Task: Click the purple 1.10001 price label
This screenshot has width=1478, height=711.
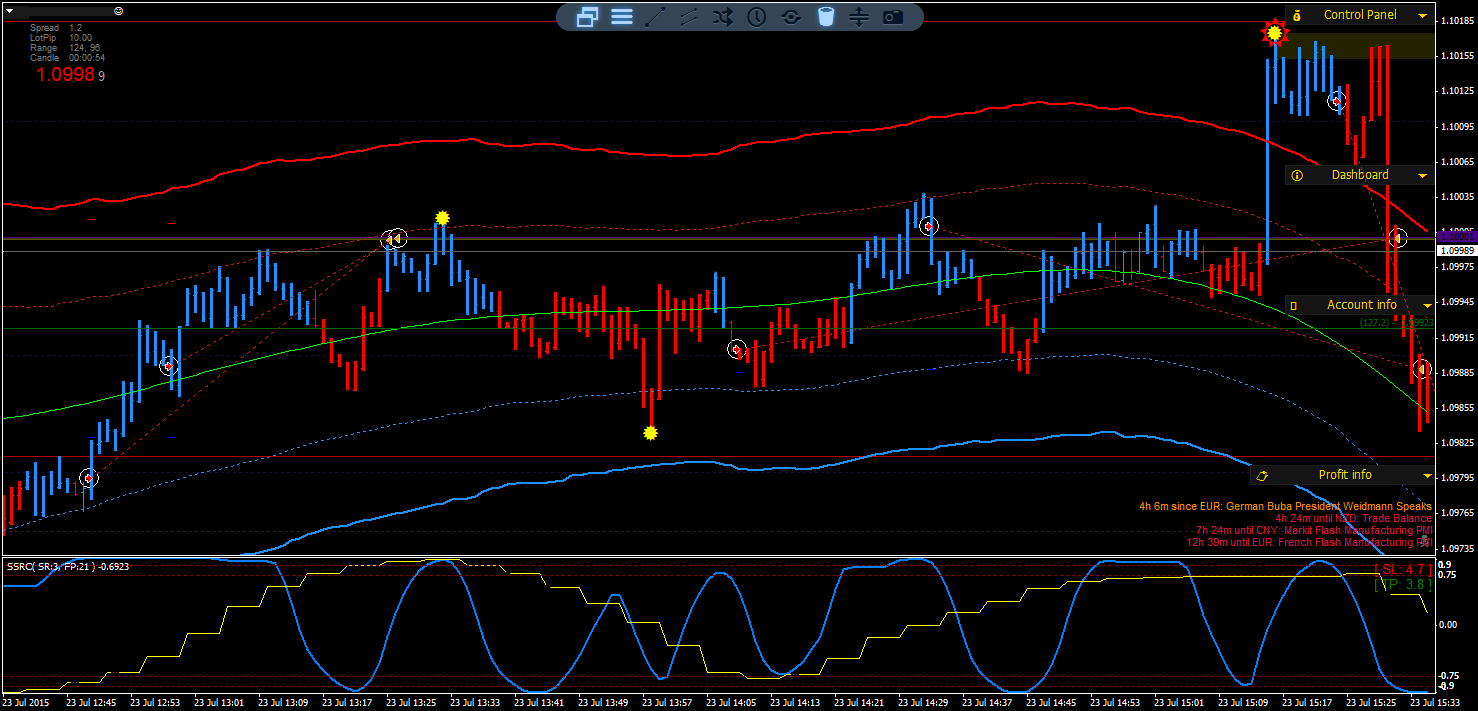Action: pos(1456,237)
